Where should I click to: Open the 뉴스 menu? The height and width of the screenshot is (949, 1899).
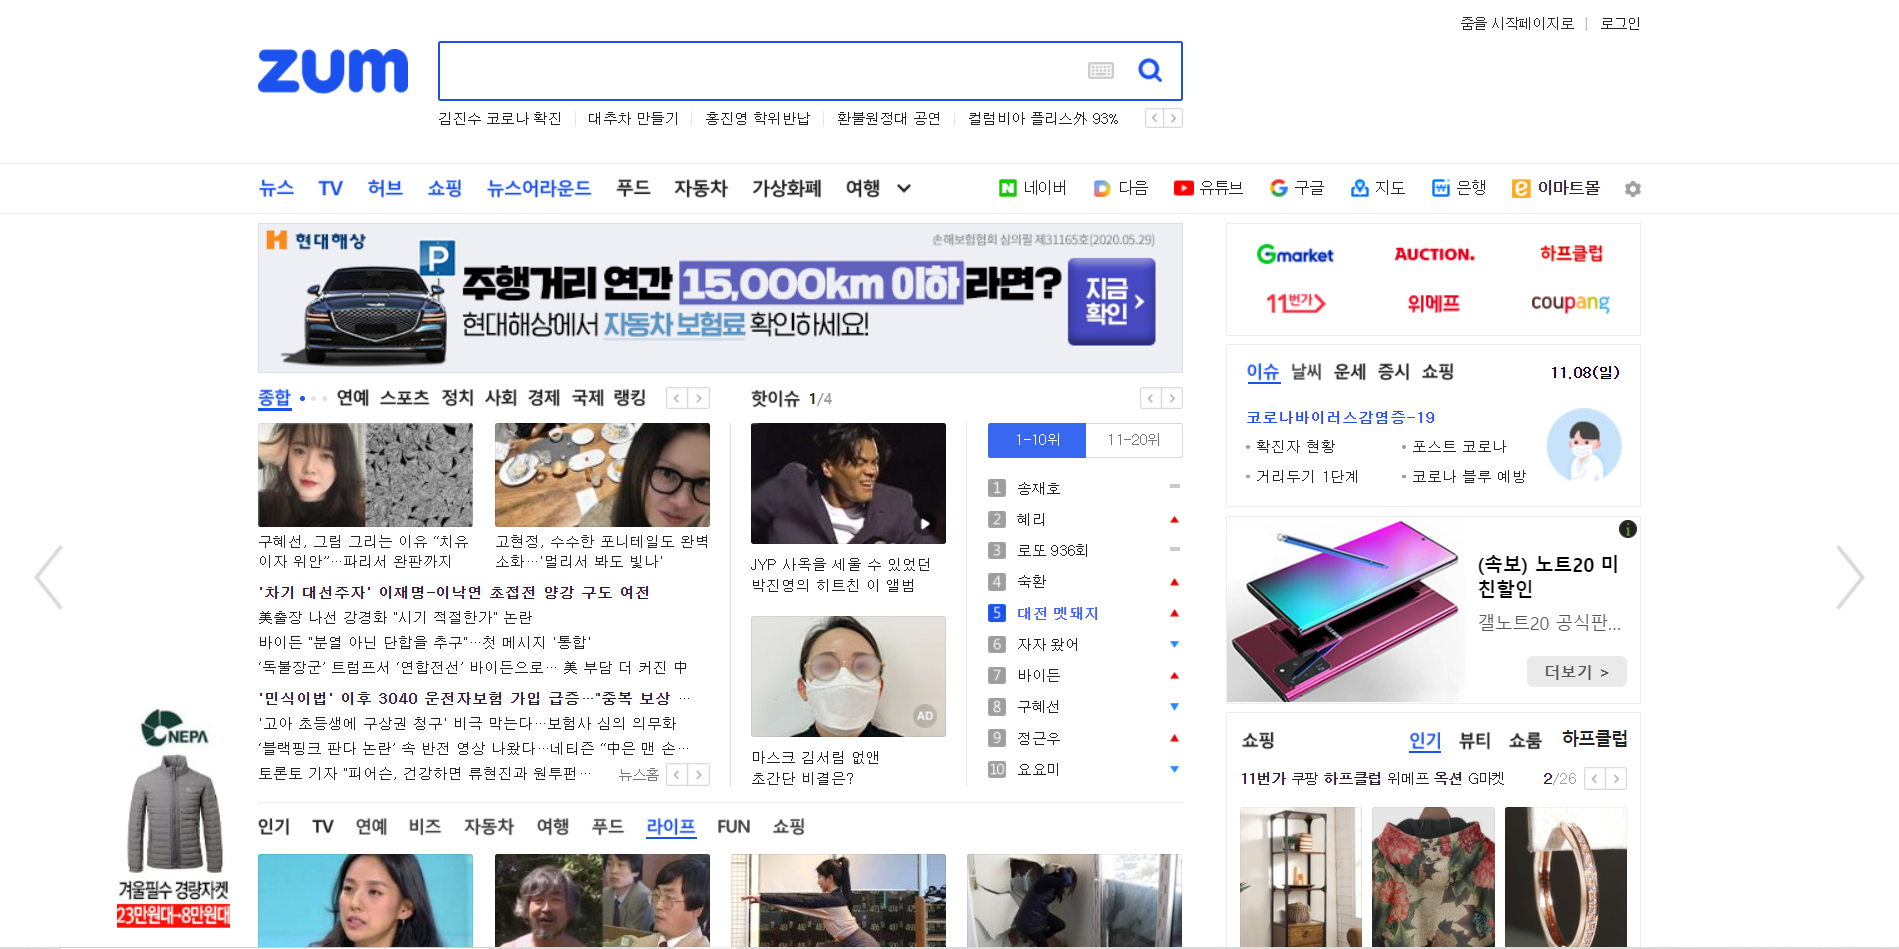(x=276, y=188)
